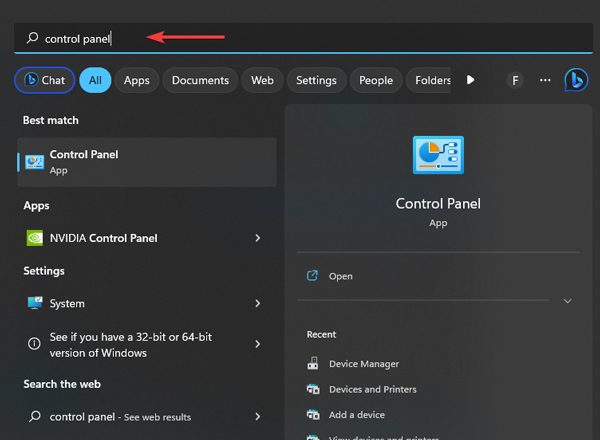Click the 'control panel' search text field
Image resolution: width=600 pixels, height=440 pixels.
click(x=303, y=38)
